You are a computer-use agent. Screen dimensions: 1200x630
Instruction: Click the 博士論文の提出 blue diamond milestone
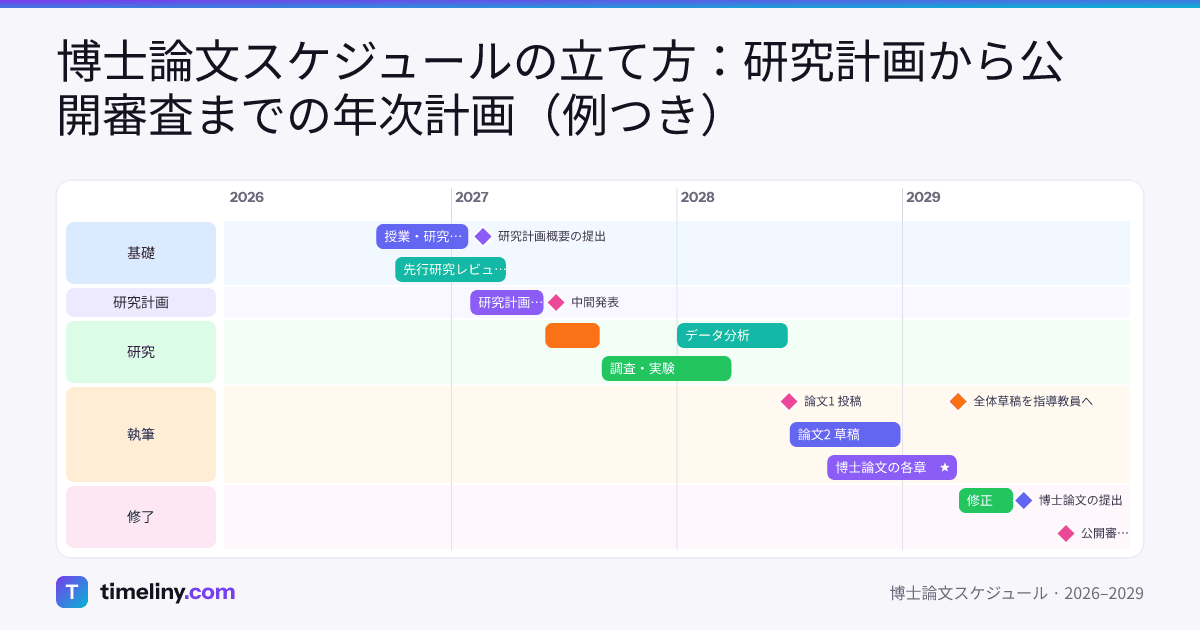(1024, 500)
